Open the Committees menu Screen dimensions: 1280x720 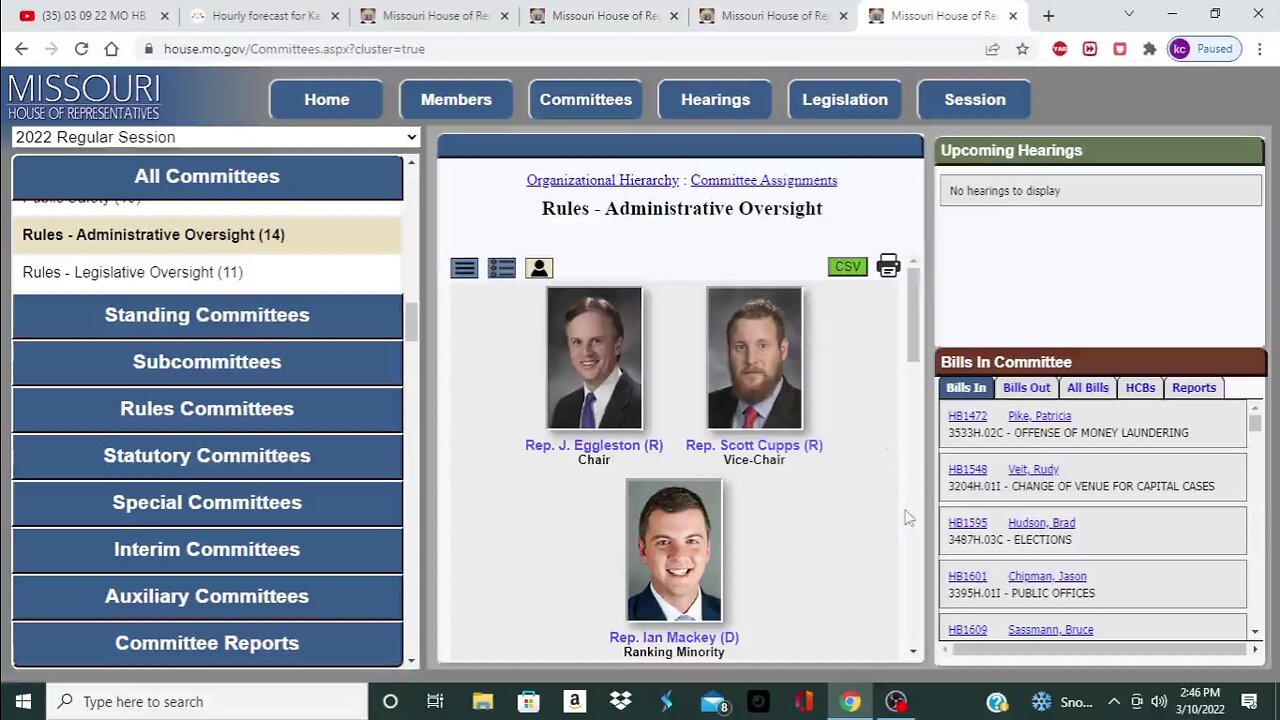coord(586,100)
